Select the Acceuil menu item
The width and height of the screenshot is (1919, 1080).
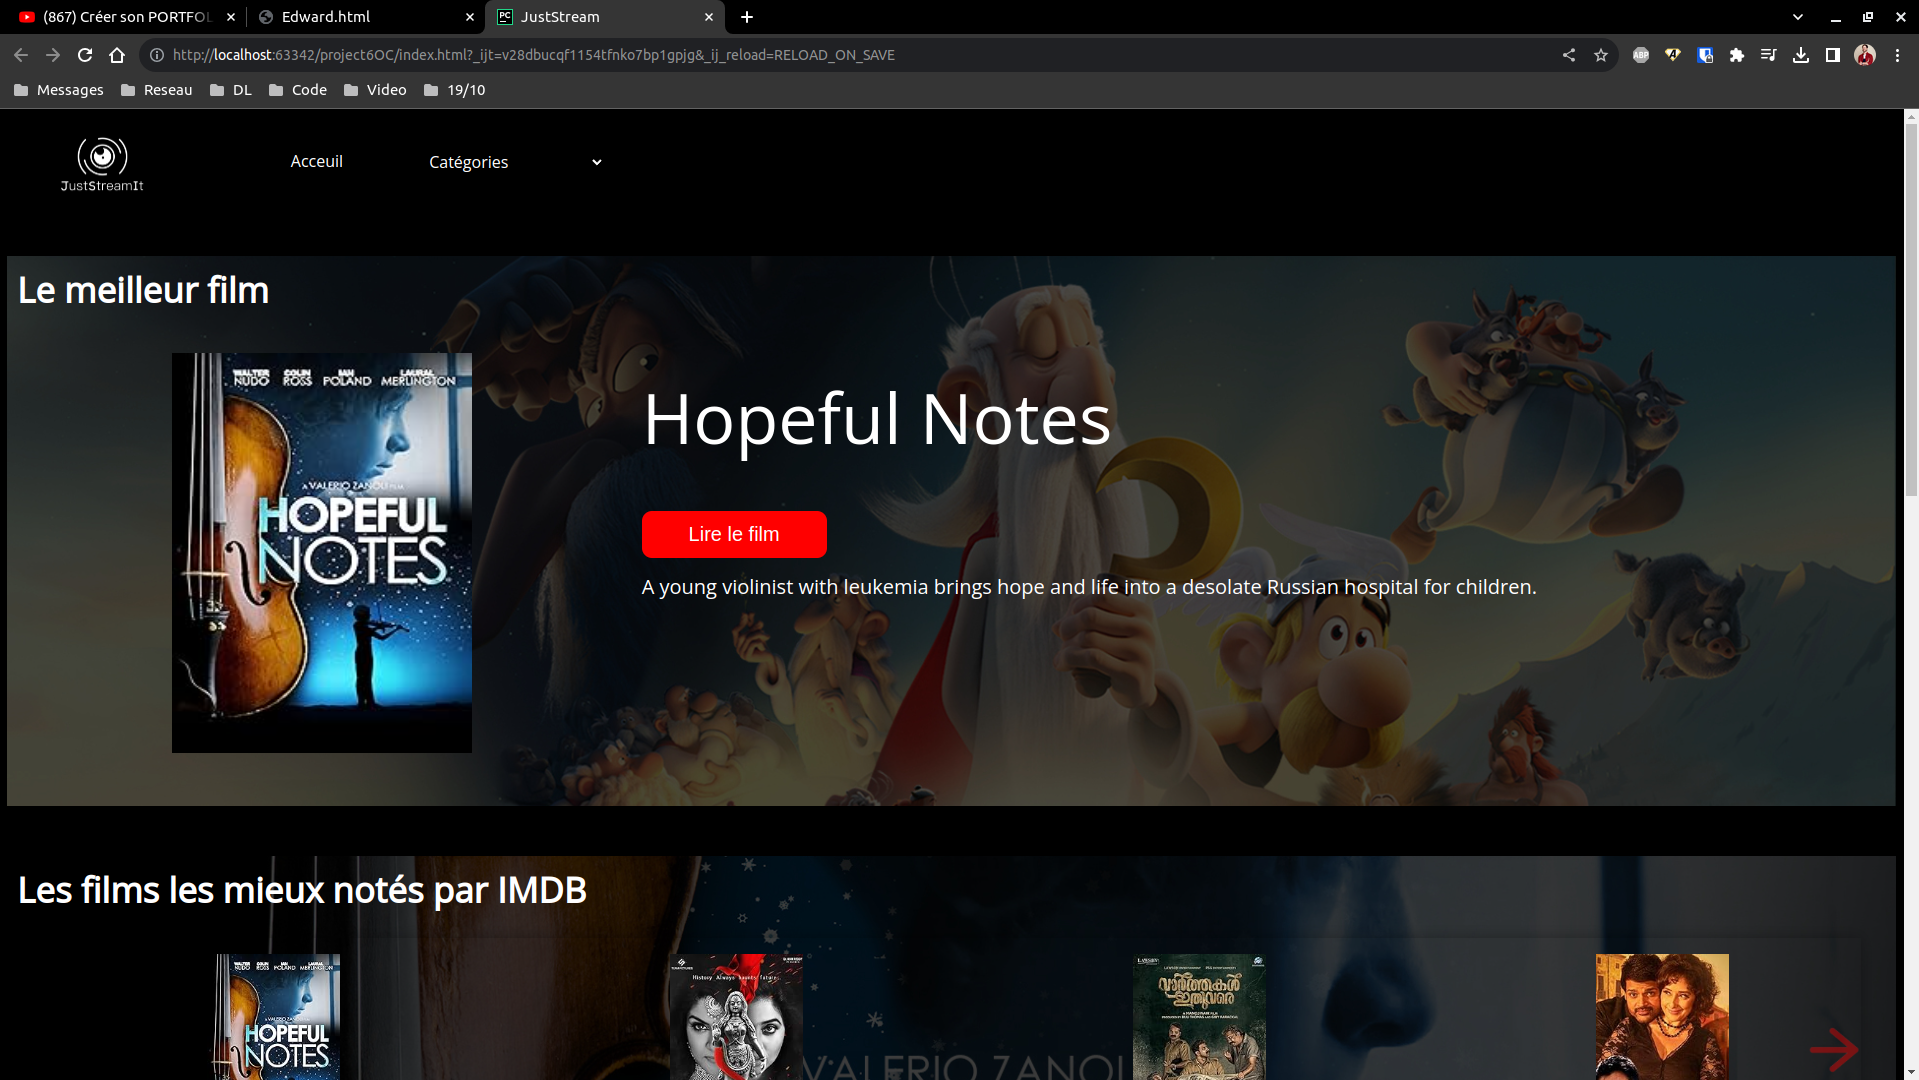[x=316, y=161]
